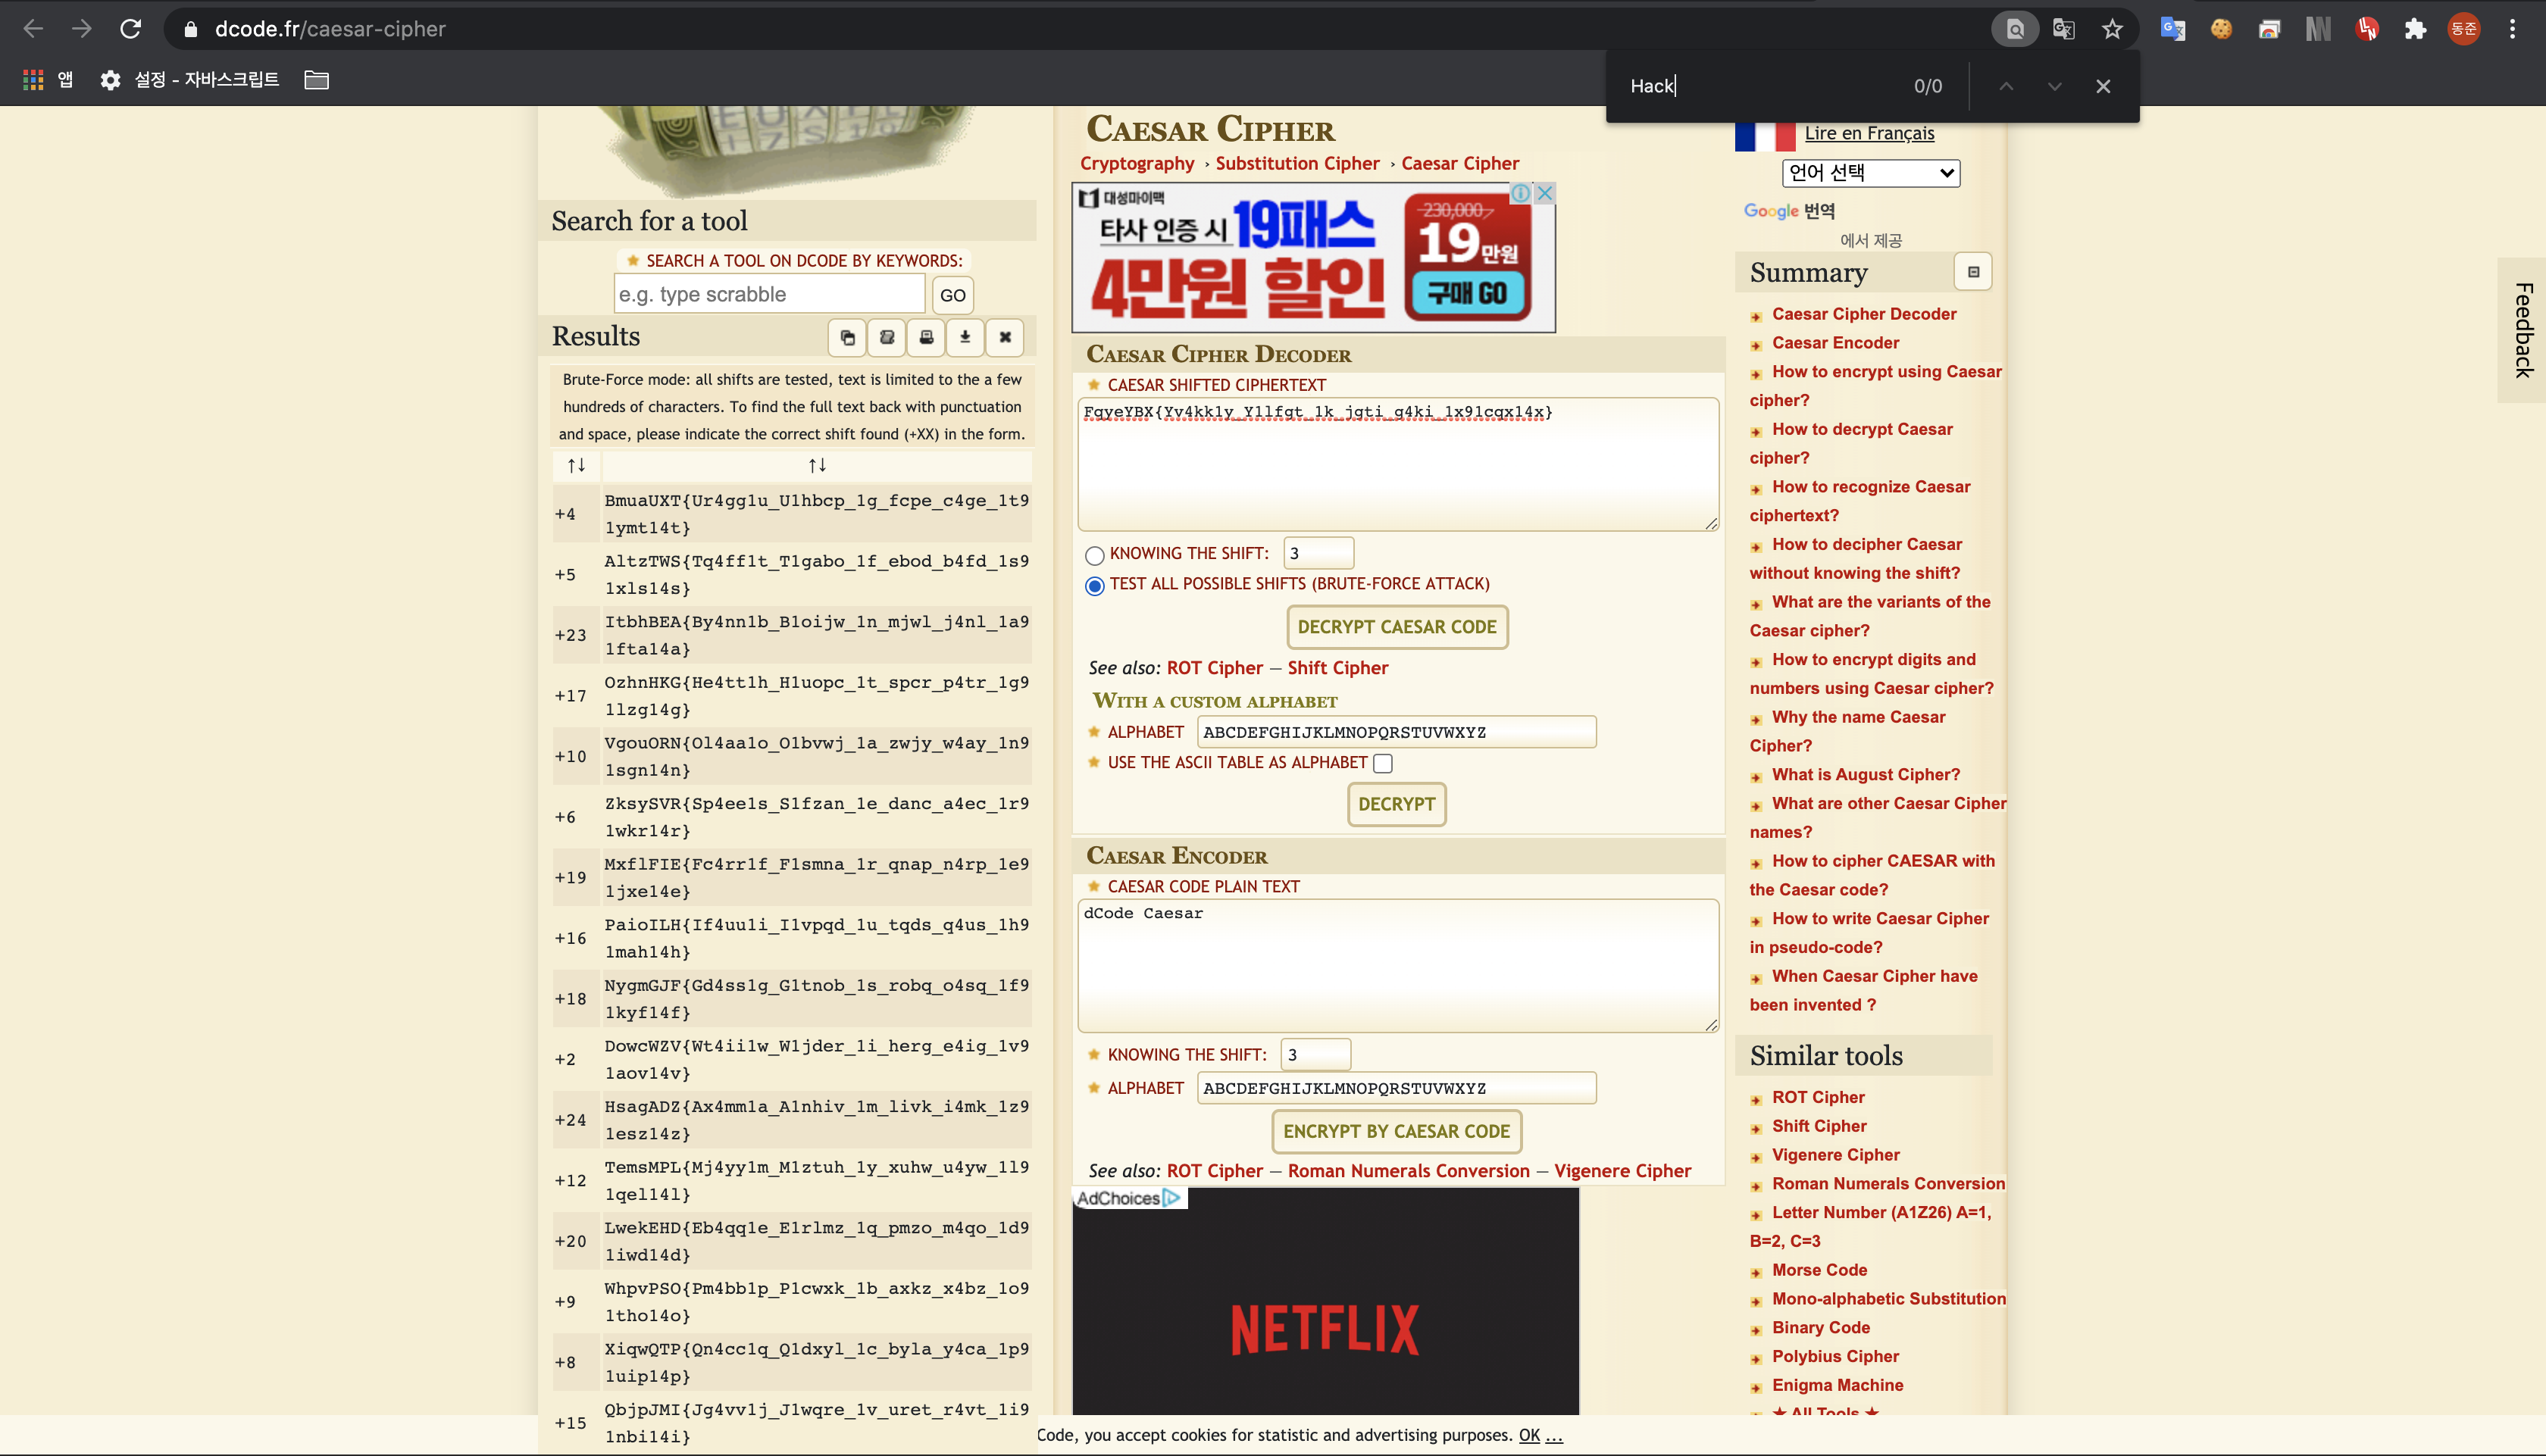
Task: Download the results
Action: pyautogui.click(x=965, y=337)
